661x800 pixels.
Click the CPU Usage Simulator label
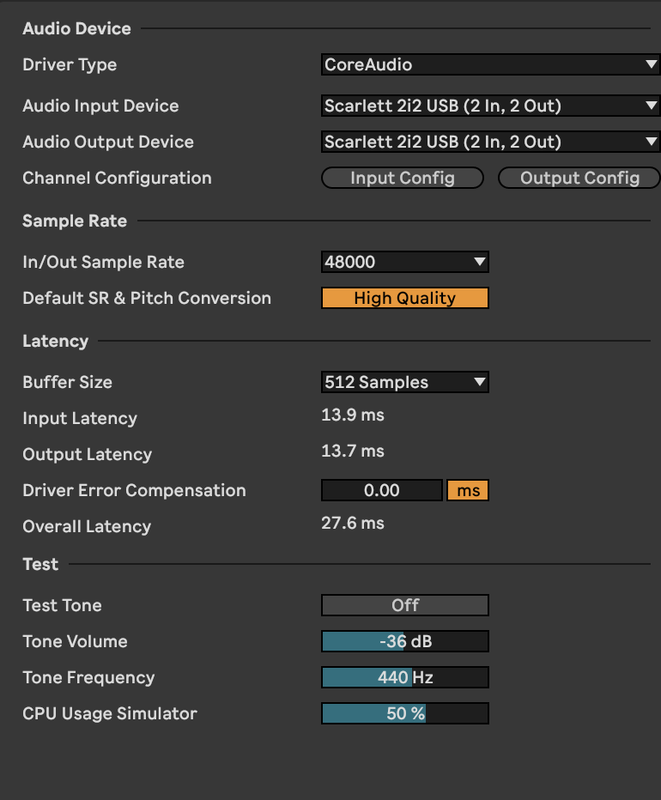pyautogui.click(x=110, y=713)
